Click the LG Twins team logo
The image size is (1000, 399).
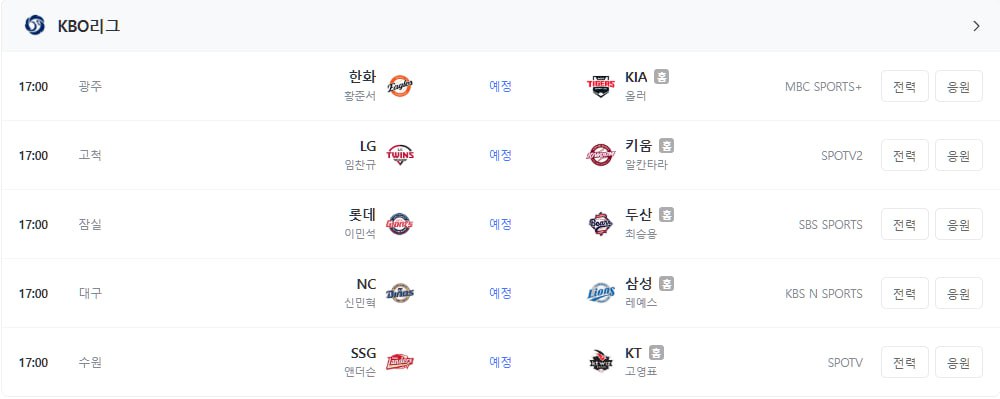coord(400,154)
